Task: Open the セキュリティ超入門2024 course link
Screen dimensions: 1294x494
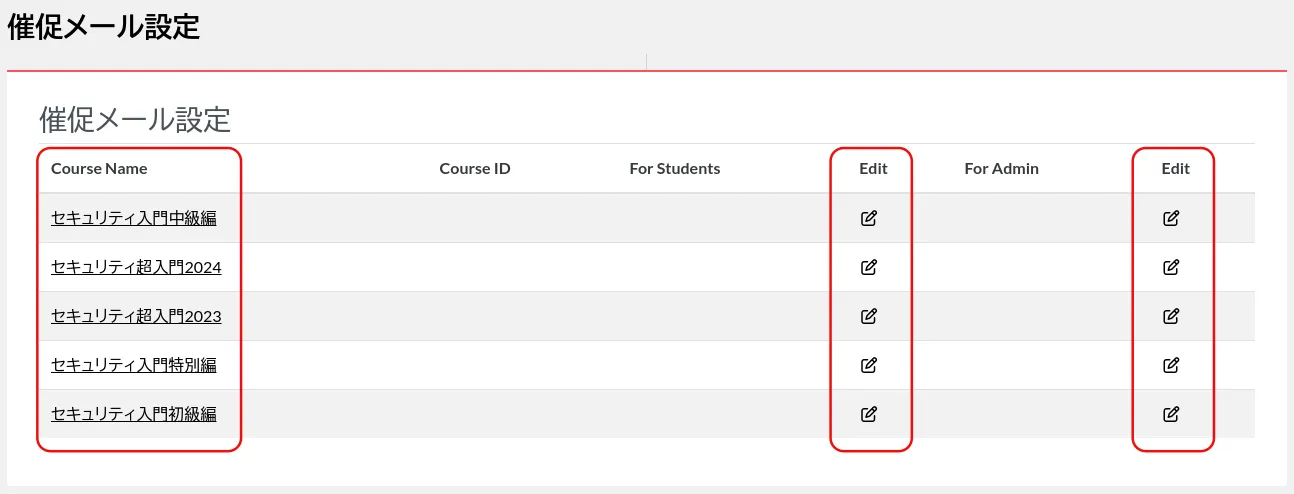Action: (x=136, y=267)
